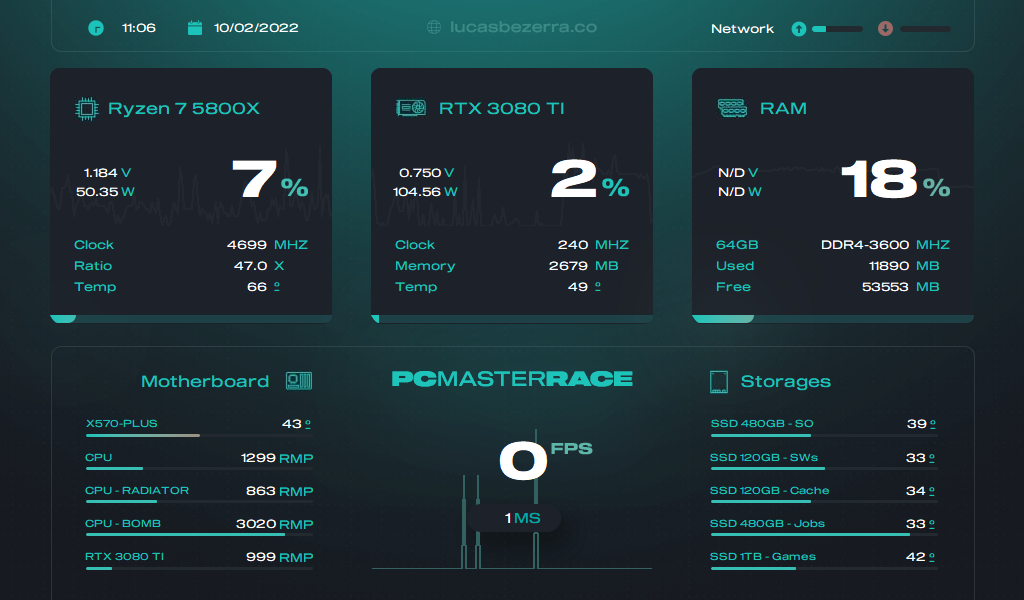This screenshot has width=1024, height=600.
Task: Click the CPU usage bar under Ryzen card
Action: [191, 319]
